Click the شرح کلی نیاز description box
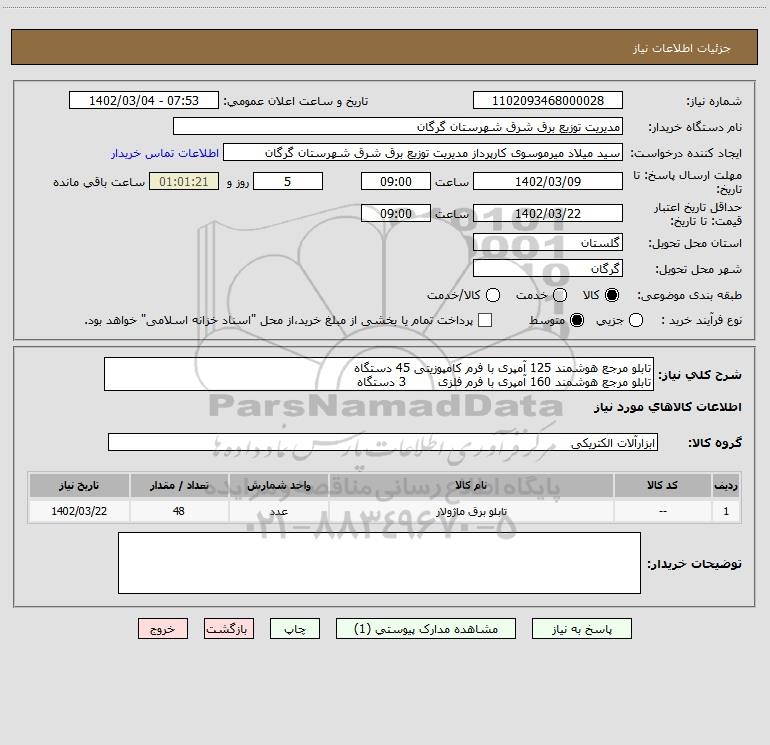This screenshot has width=770, height=745. pyautogui.click(x=379, y=374)
